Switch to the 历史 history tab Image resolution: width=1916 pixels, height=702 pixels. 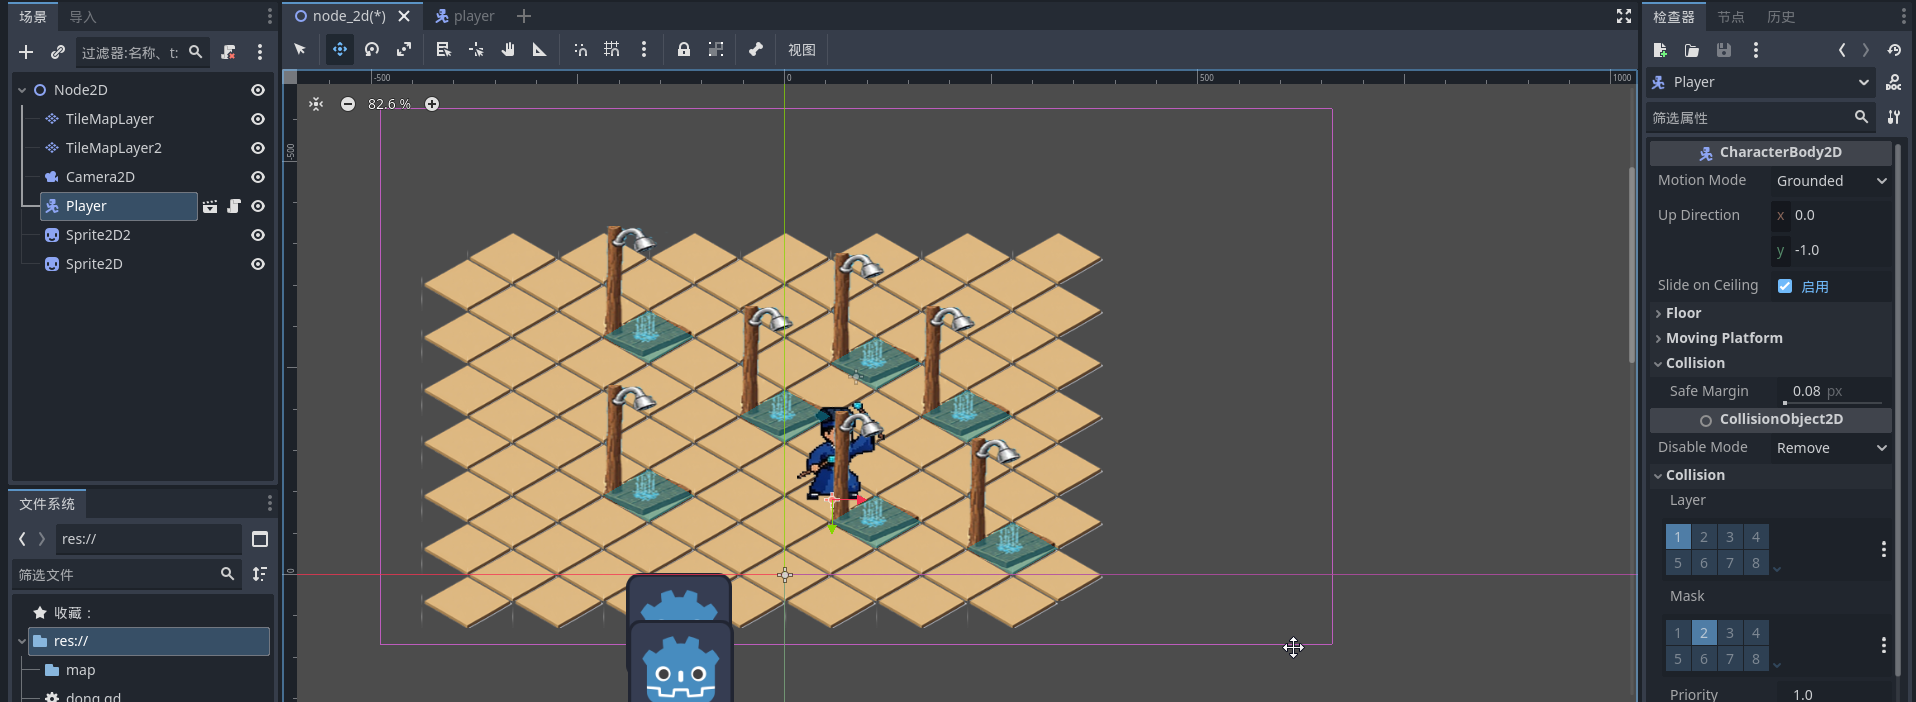point(1781,17)
